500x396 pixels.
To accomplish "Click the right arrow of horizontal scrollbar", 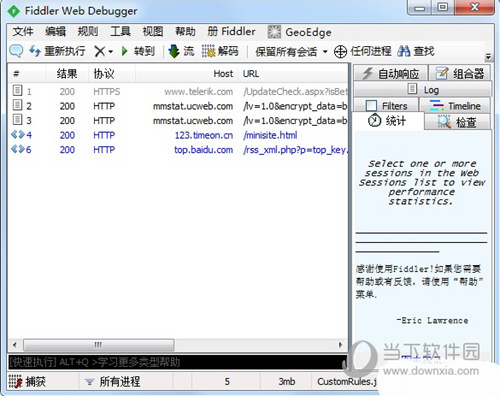I will click(x=340, y=345).
